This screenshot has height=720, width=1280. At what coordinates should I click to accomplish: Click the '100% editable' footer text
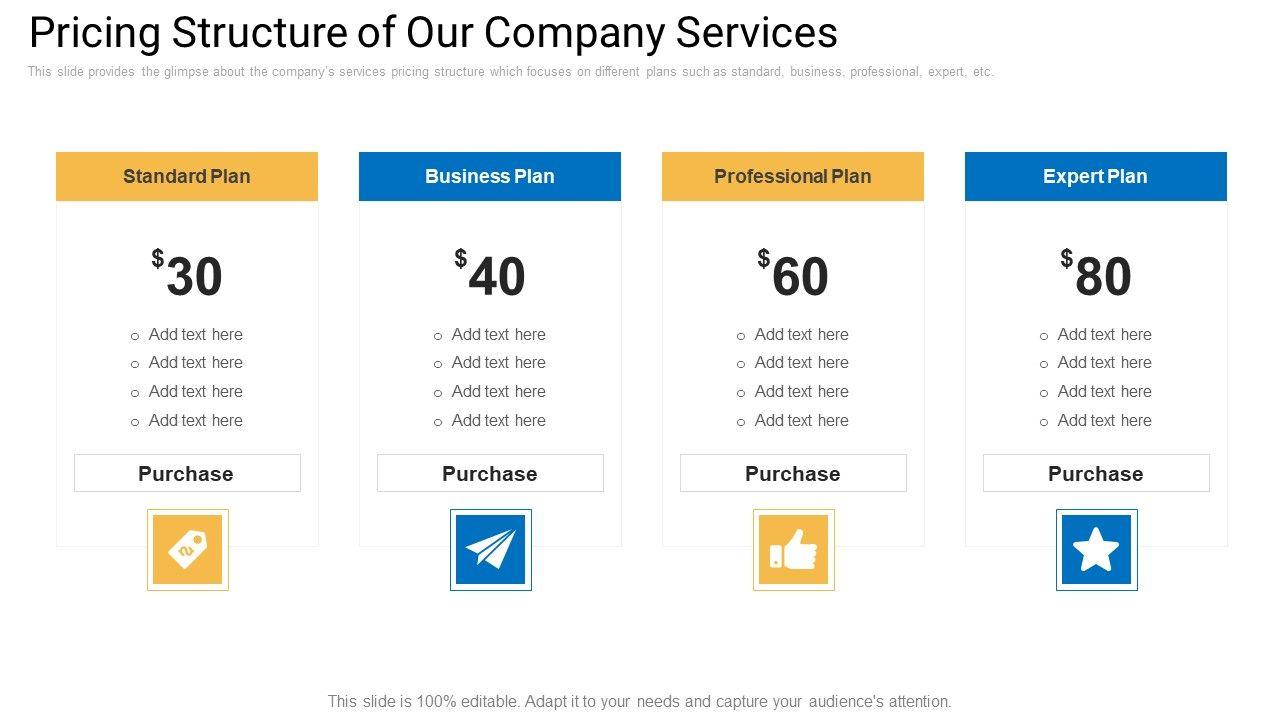639,702
